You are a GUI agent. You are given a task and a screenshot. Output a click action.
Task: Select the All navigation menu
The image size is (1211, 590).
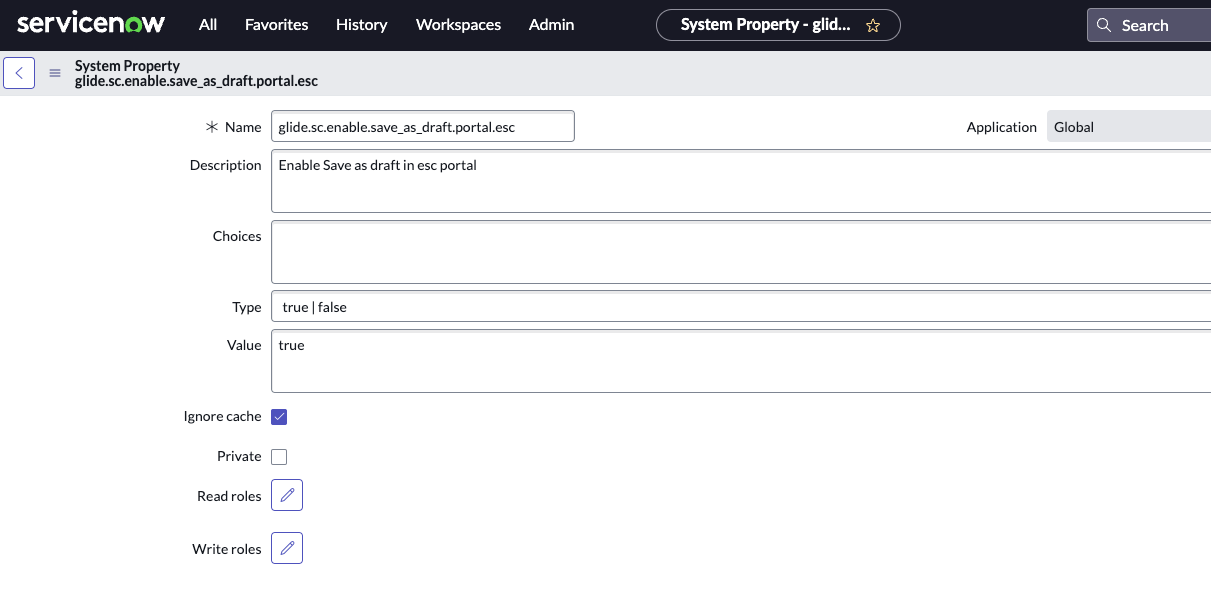pyautogui.click(x=207, y=25)
